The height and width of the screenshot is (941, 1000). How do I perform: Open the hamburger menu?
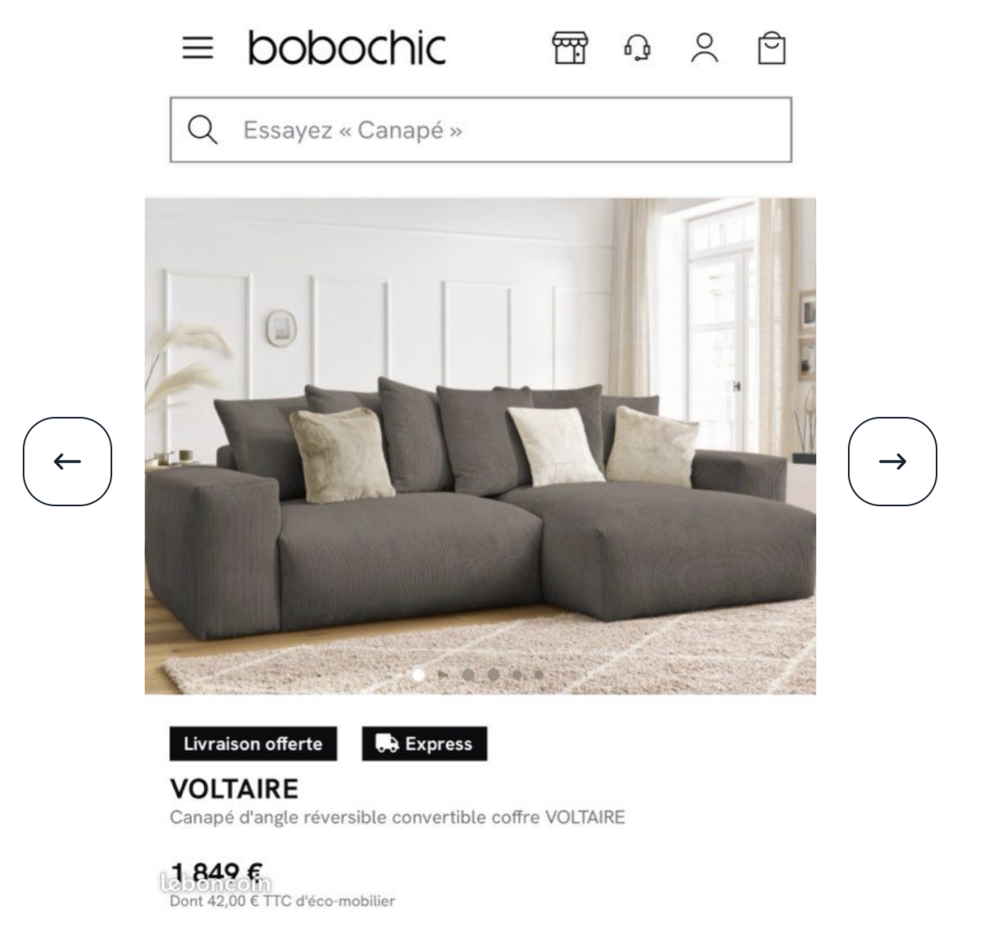point(198,48)
